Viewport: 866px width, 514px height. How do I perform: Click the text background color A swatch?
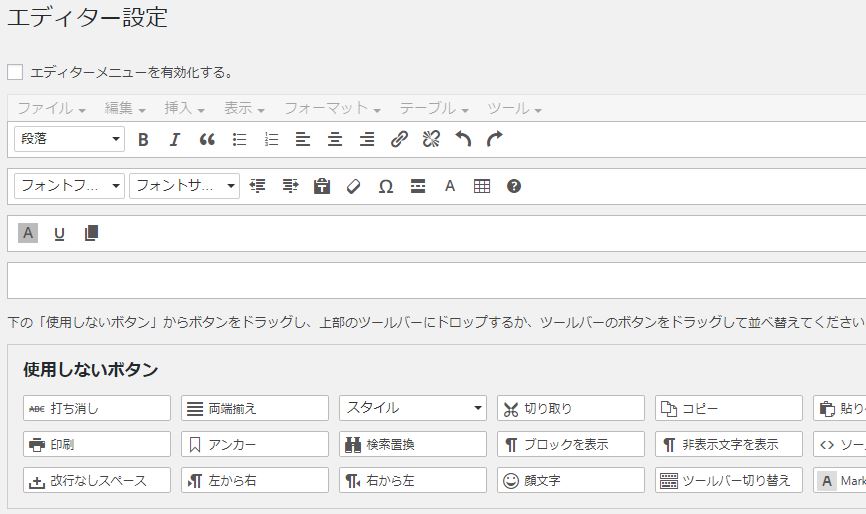pyautogui.click(x=28, y=233)
